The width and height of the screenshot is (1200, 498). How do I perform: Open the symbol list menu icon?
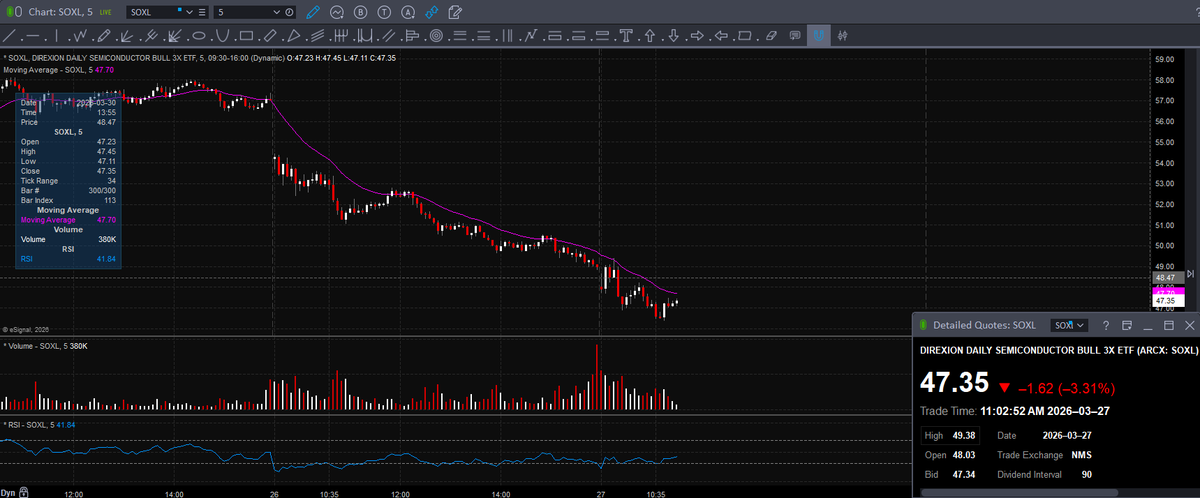pos(203,13)
